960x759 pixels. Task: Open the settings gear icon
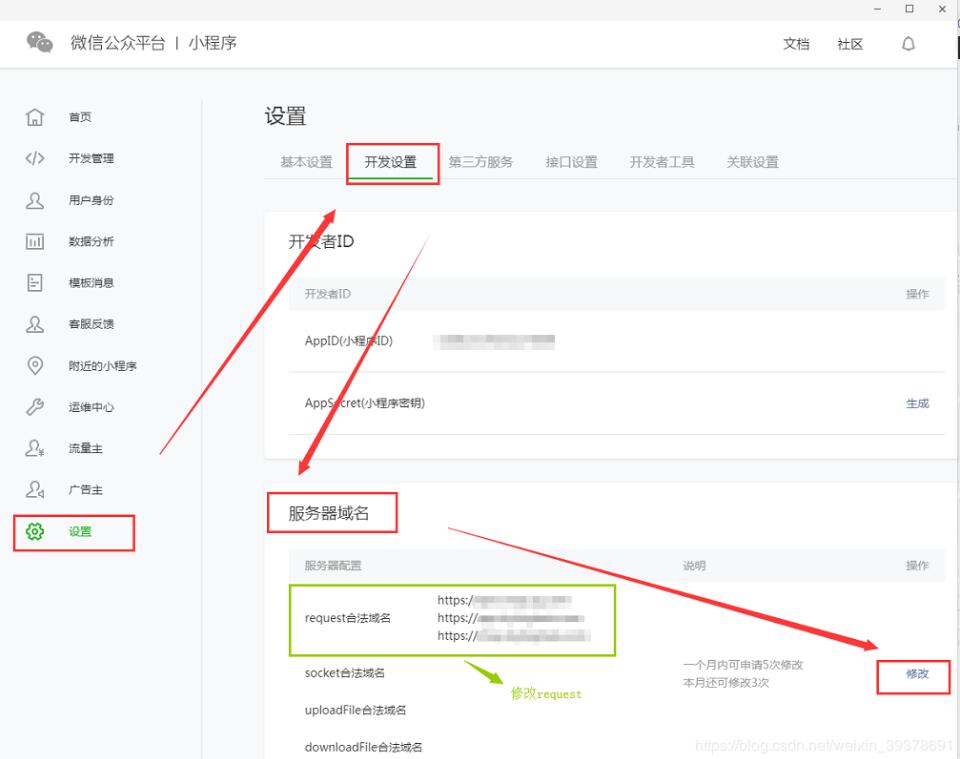pyautogui.click(x=35, y=531)
